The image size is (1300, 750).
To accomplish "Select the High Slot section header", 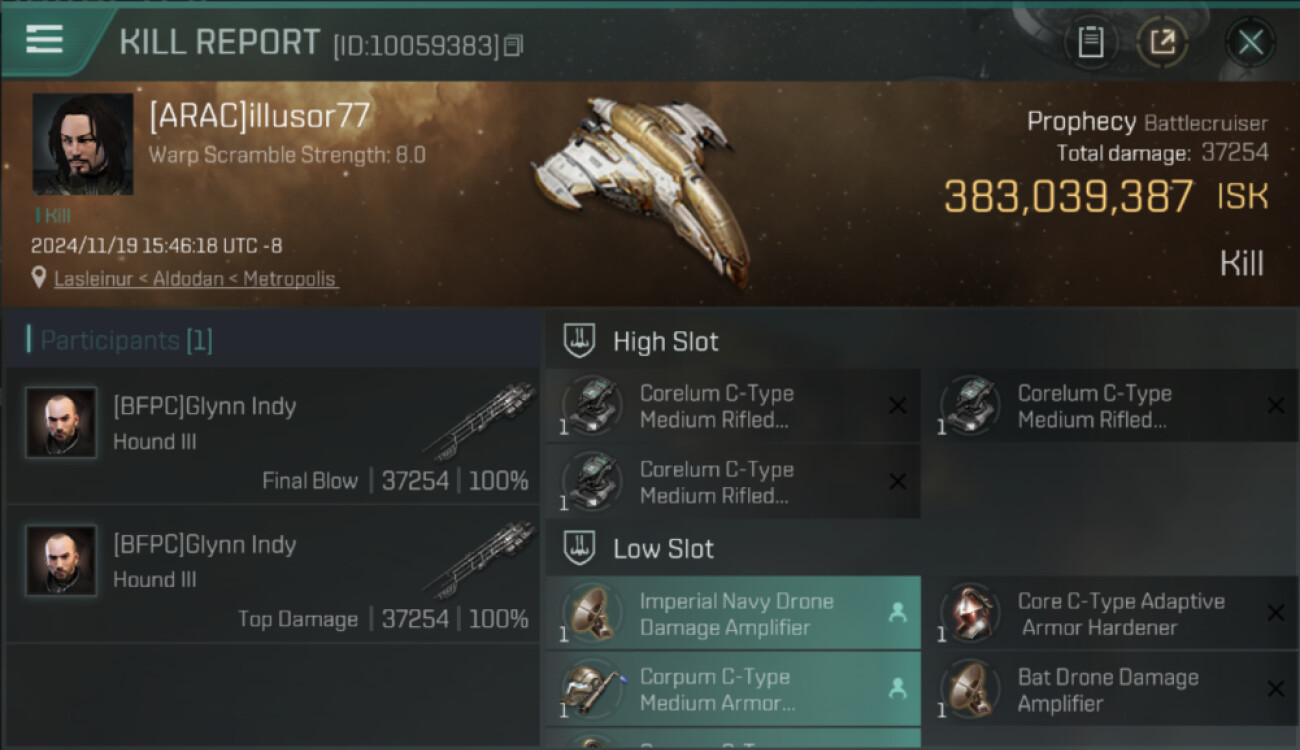I will [x=665, y=342].
